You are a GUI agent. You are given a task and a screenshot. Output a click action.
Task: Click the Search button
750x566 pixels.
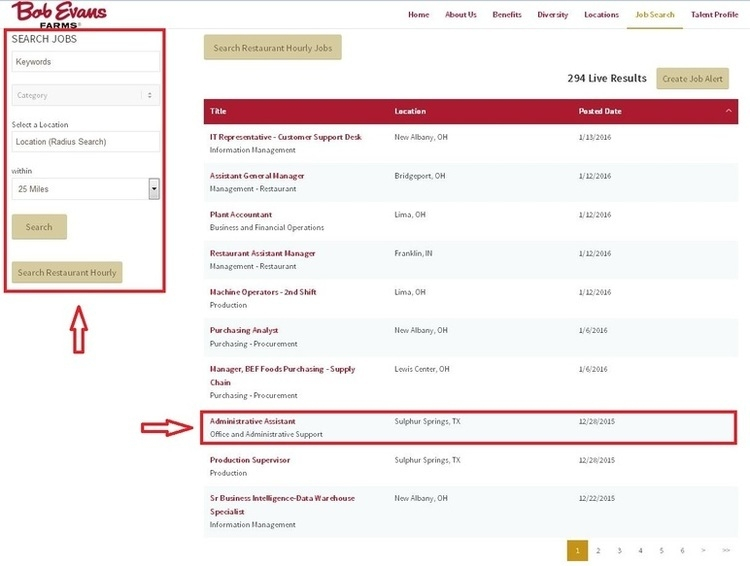click(39, 227)
